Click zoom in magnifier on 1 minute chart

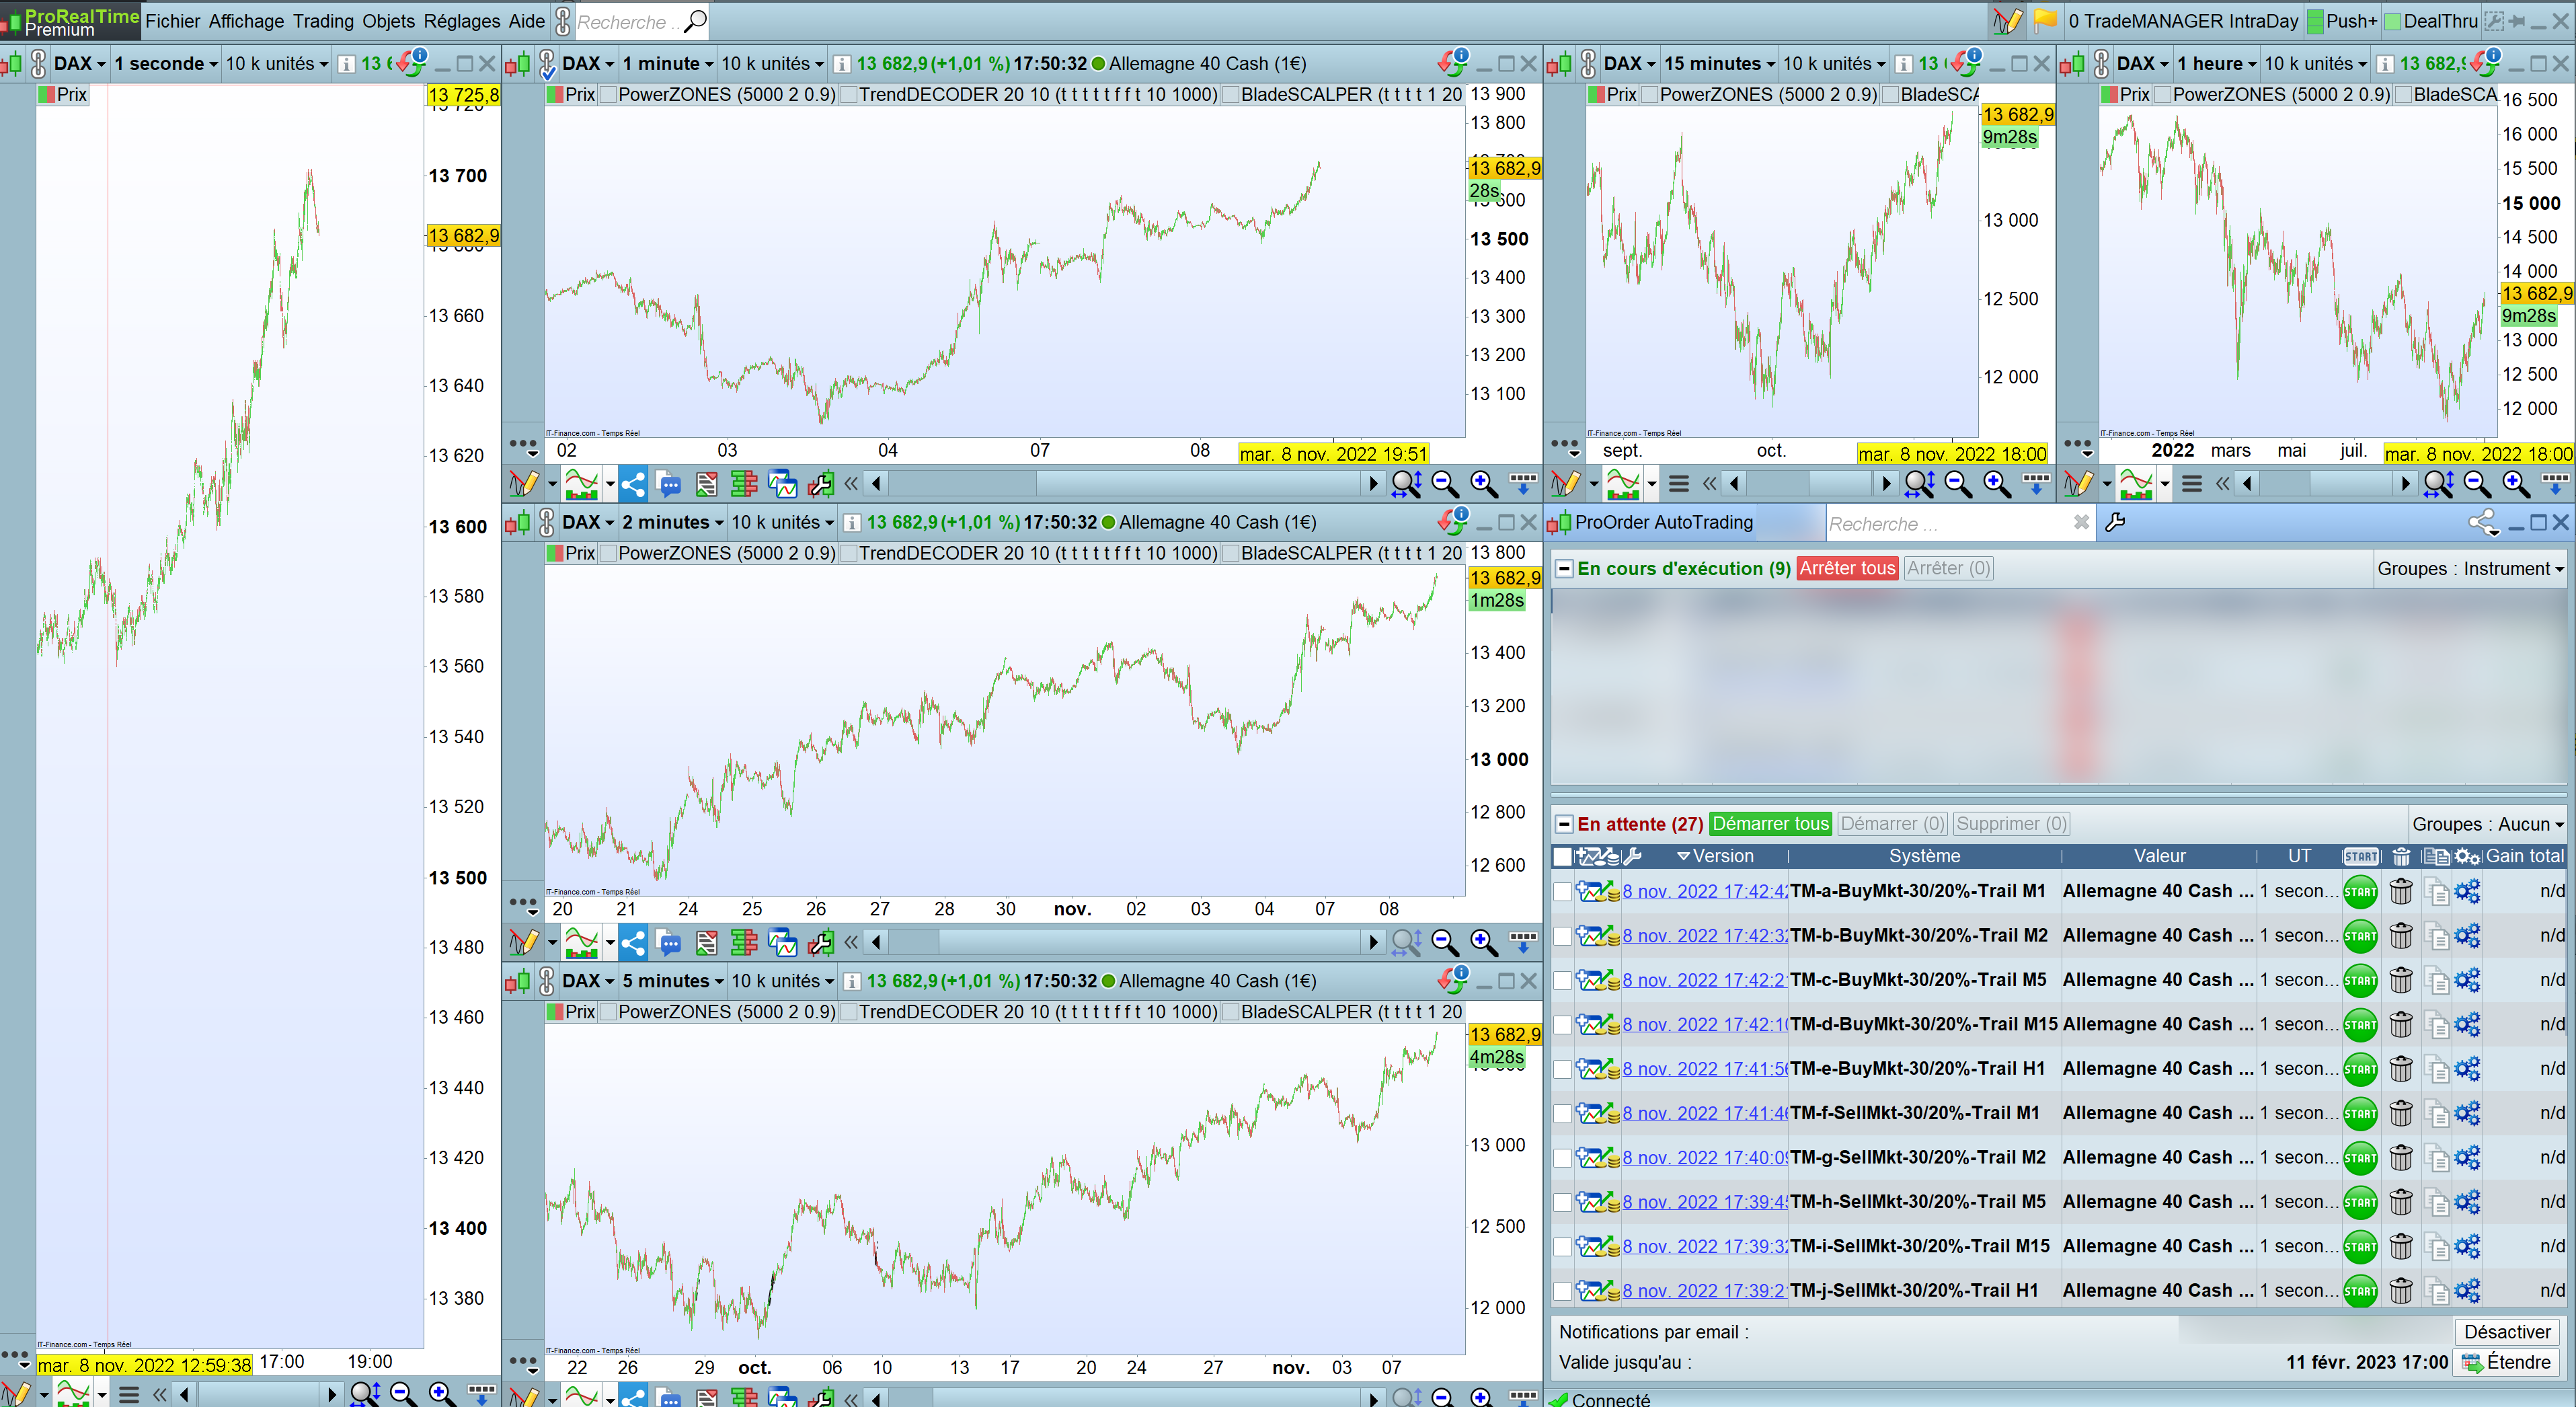point(1483,485)
